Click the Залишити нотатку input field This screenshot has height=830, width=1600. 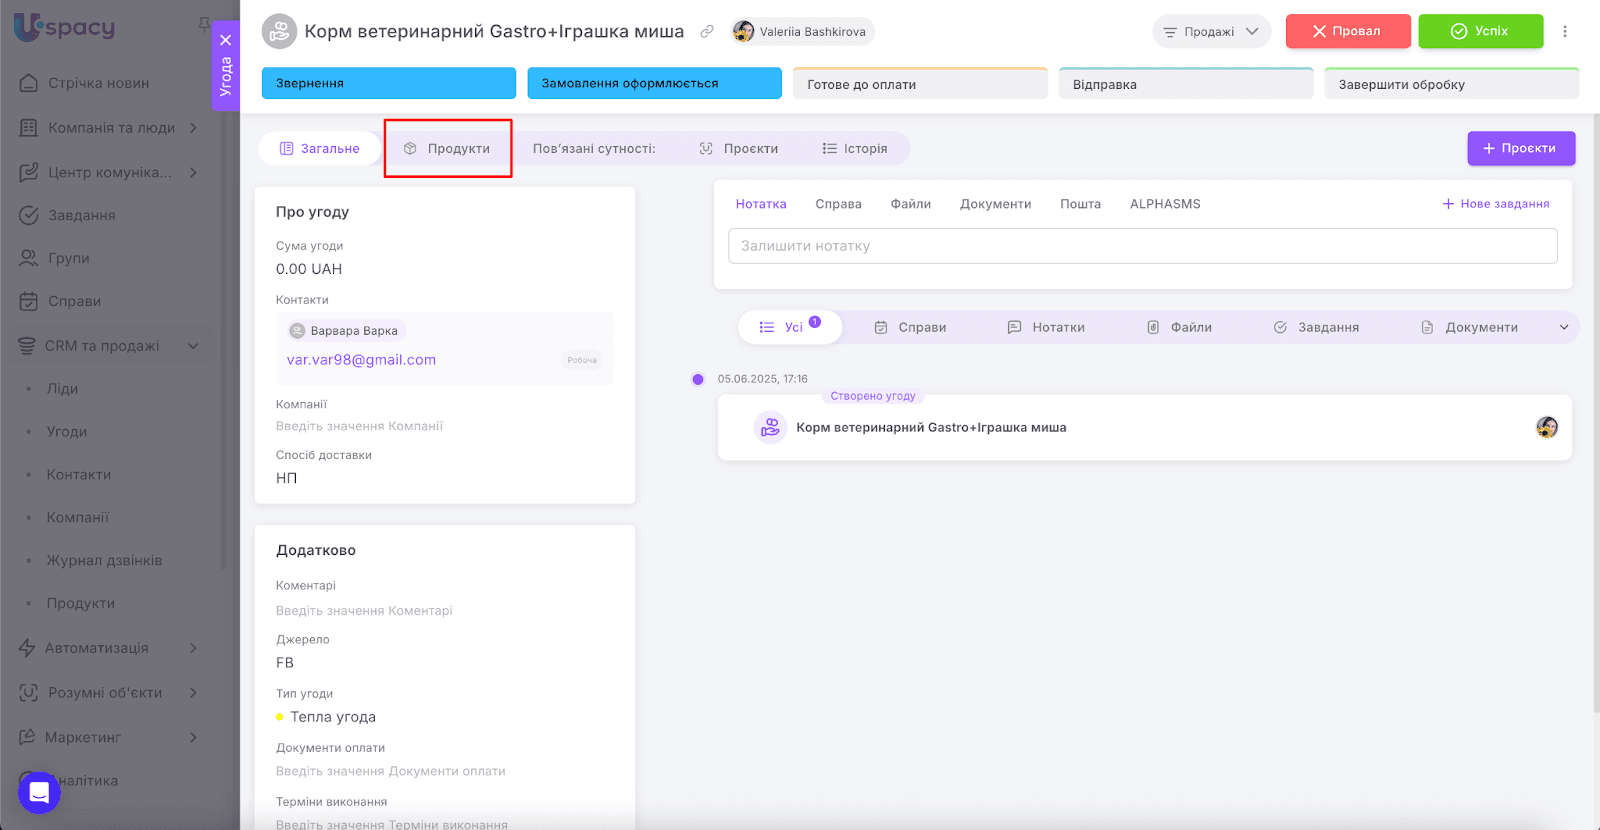[x=1142, y=246]
